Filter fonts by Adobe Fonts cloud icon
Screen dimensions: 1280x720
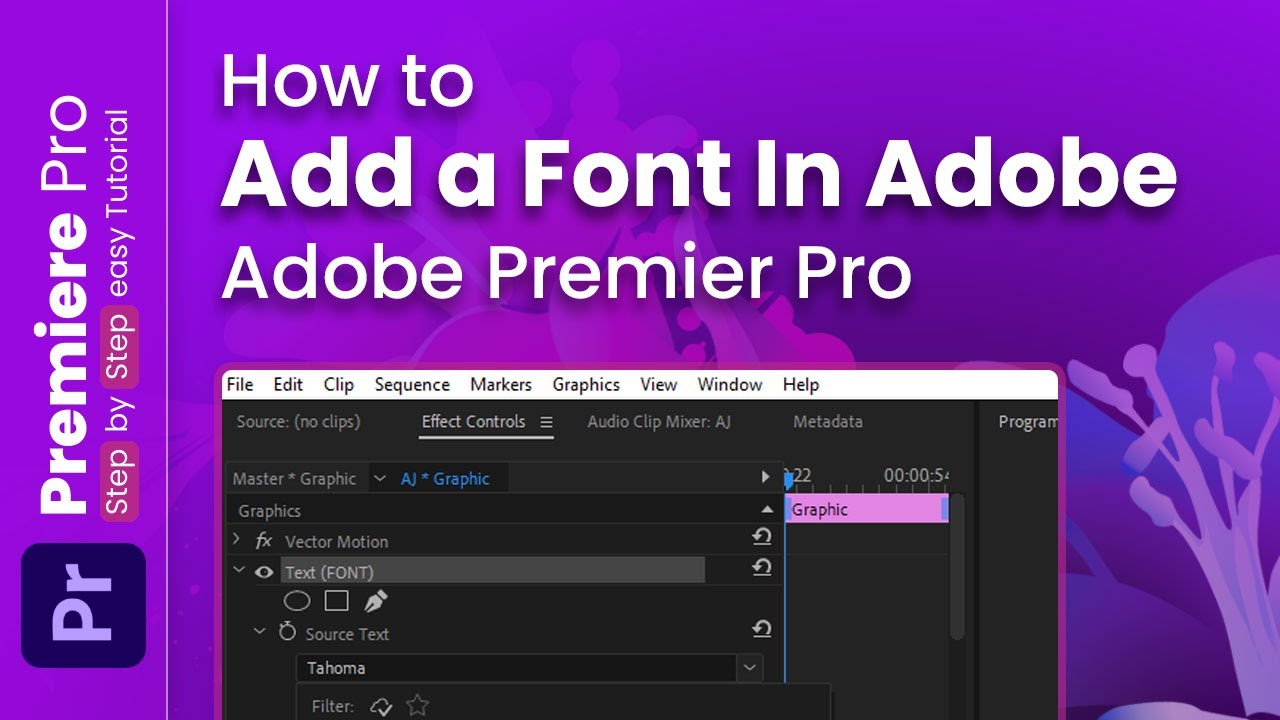tap(381, 707)
